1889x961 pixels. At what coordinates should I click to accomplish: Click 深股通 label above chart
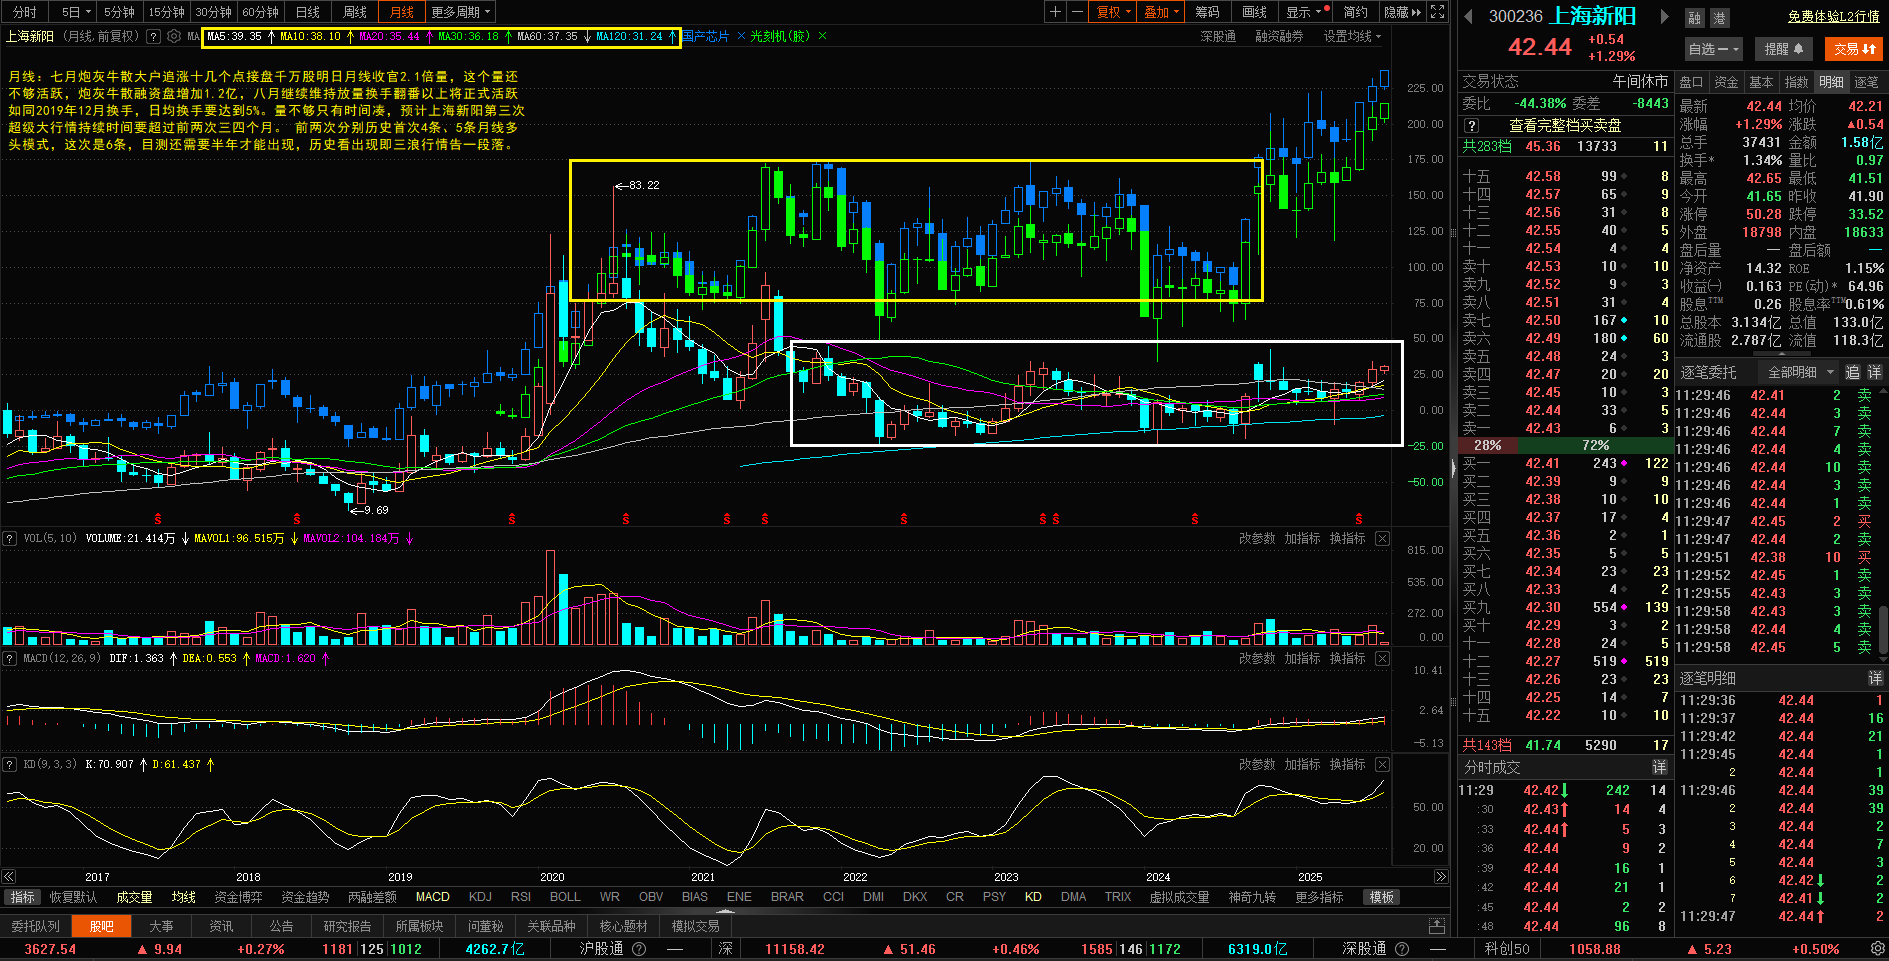pyautogui.click(x=1218, y=36)
